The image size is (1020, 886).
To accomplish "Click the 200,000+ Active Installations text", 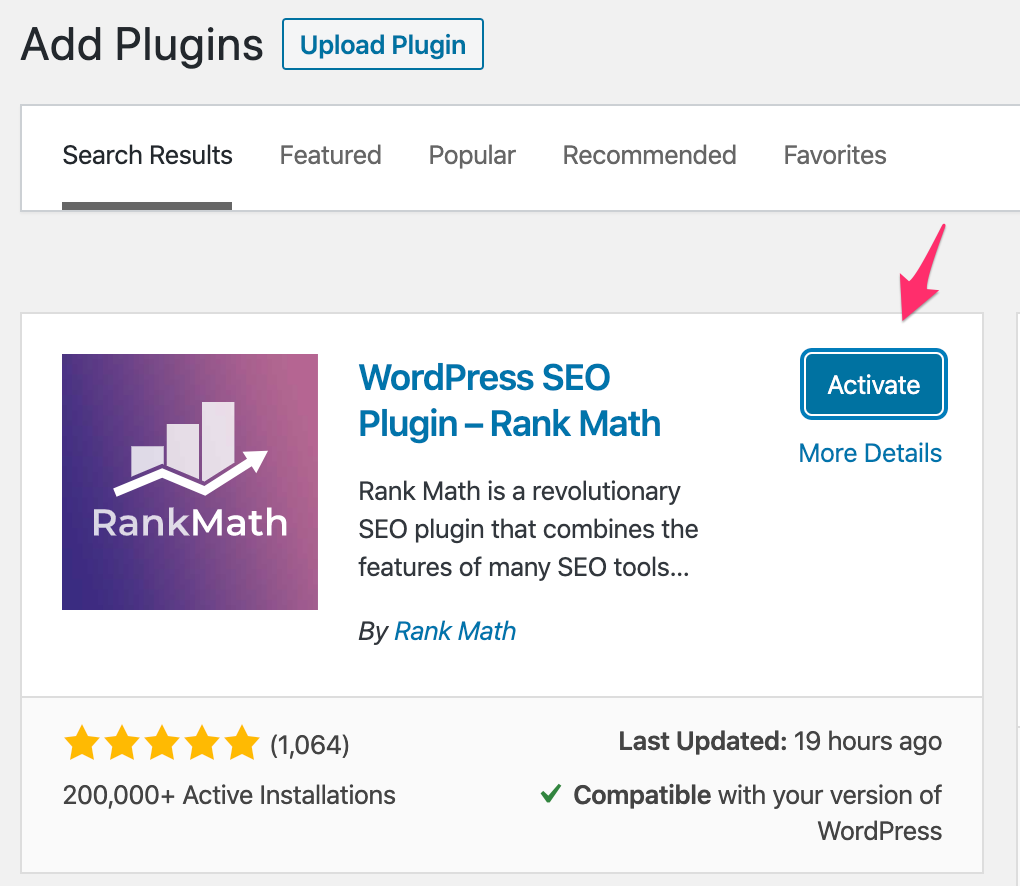I will point(229,795).
